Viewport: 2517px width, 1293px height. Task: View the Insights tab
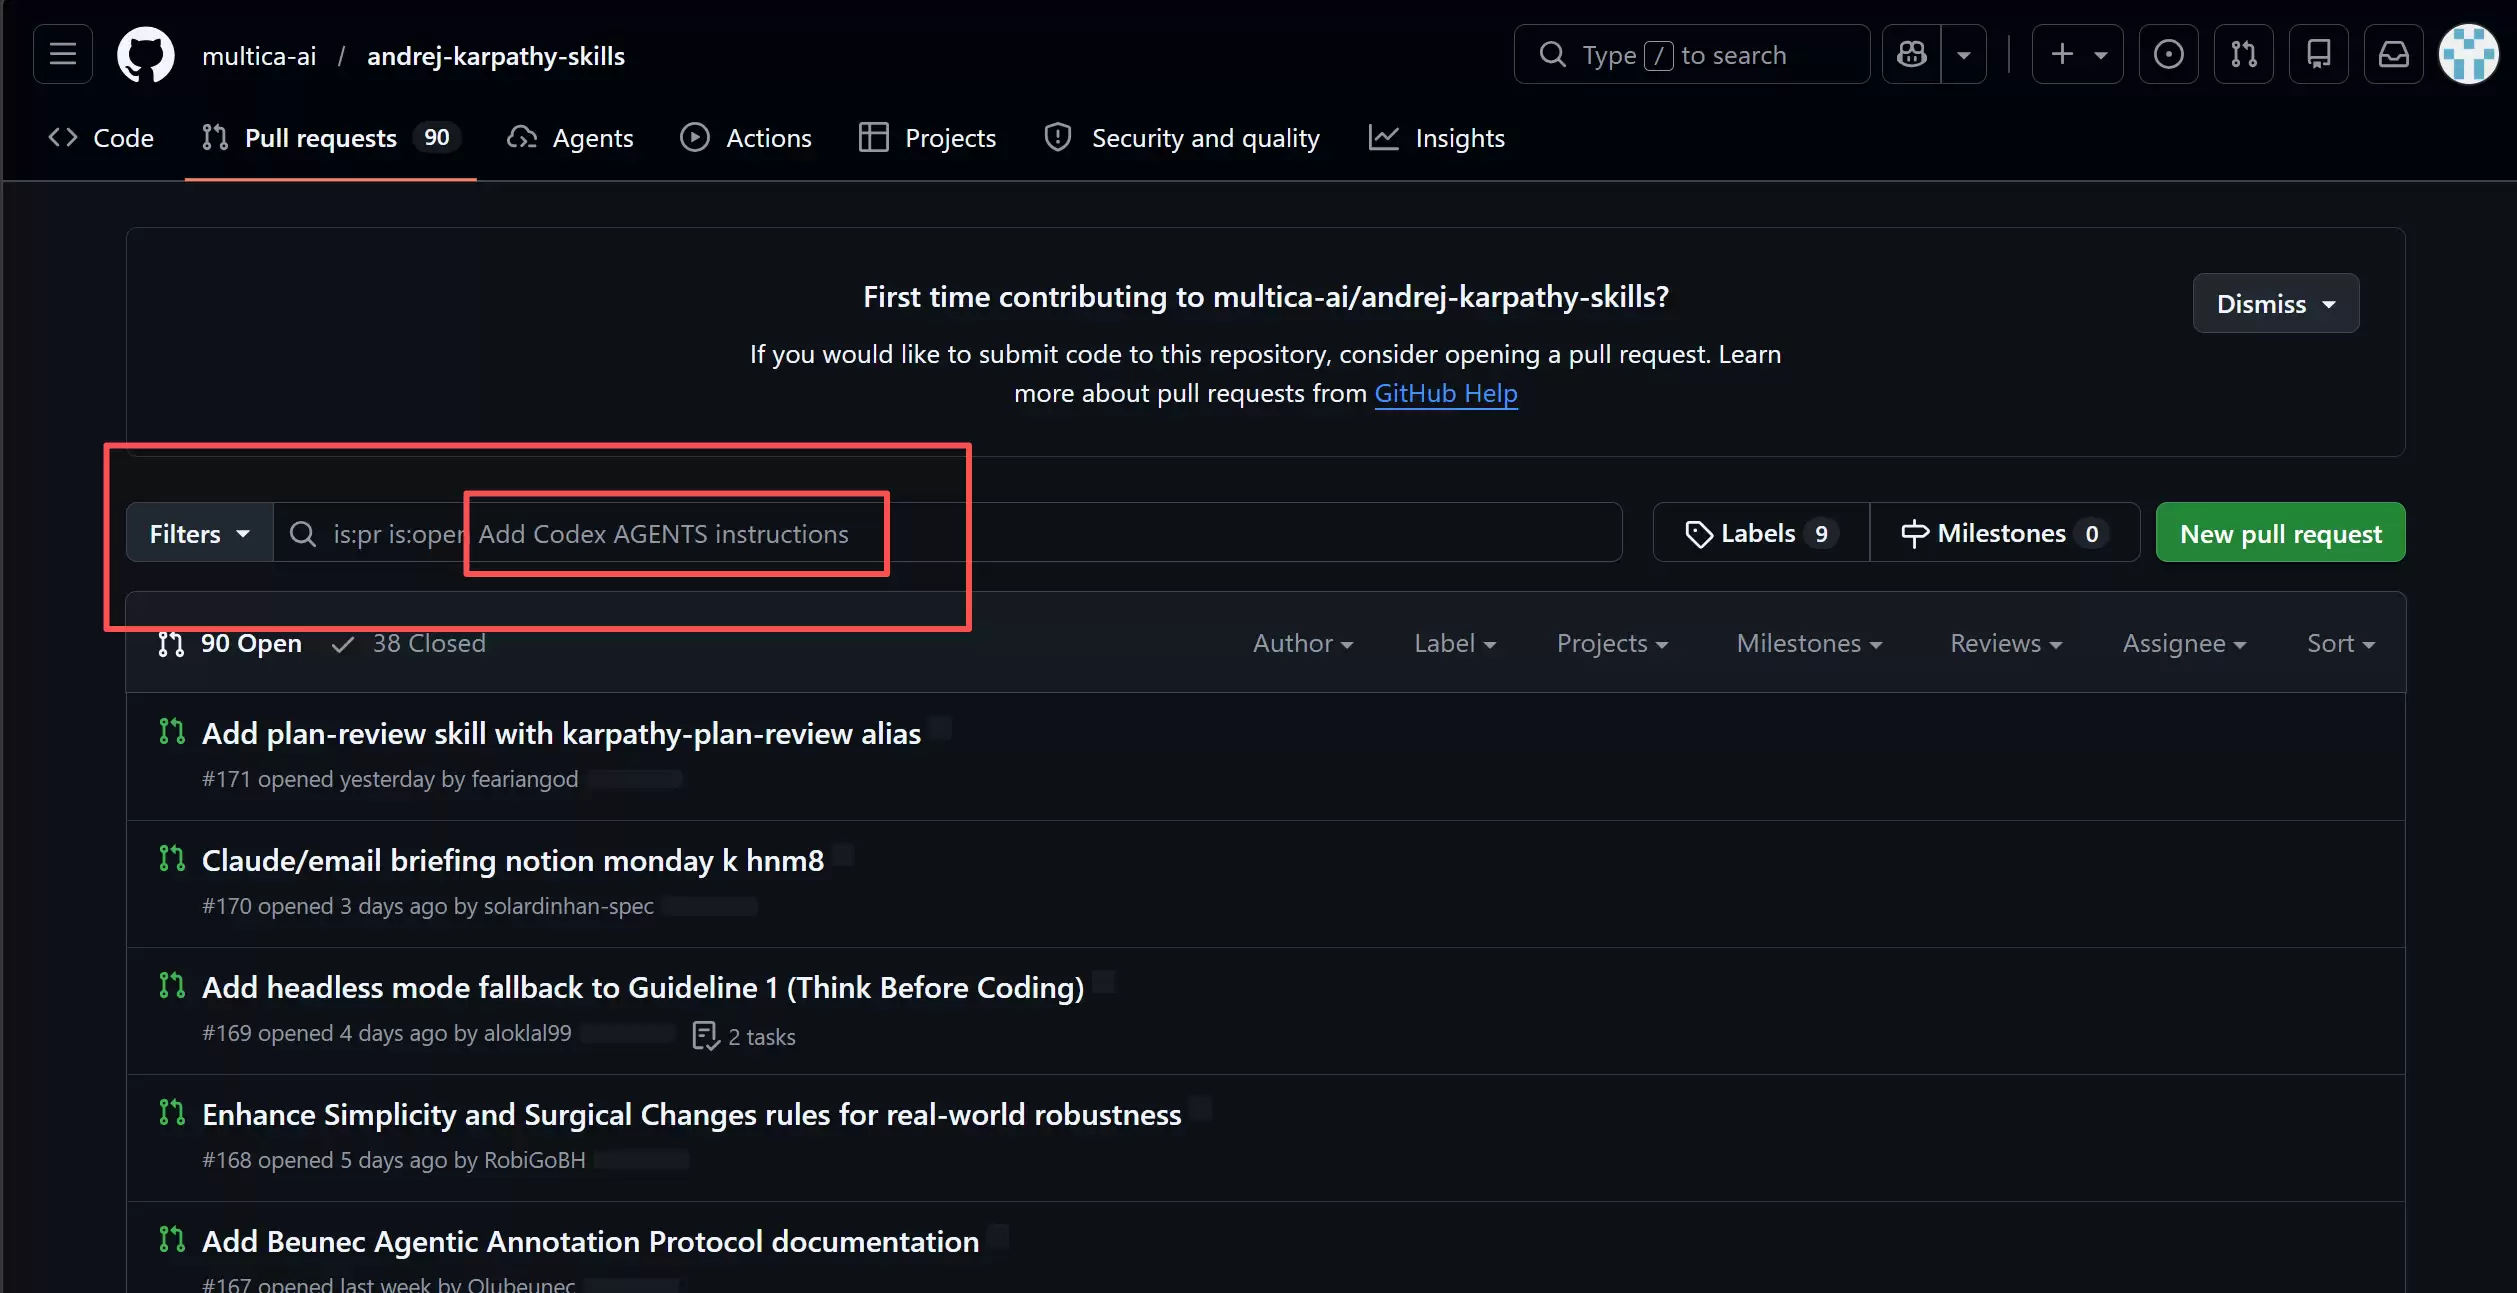(x=1437, y=138)
